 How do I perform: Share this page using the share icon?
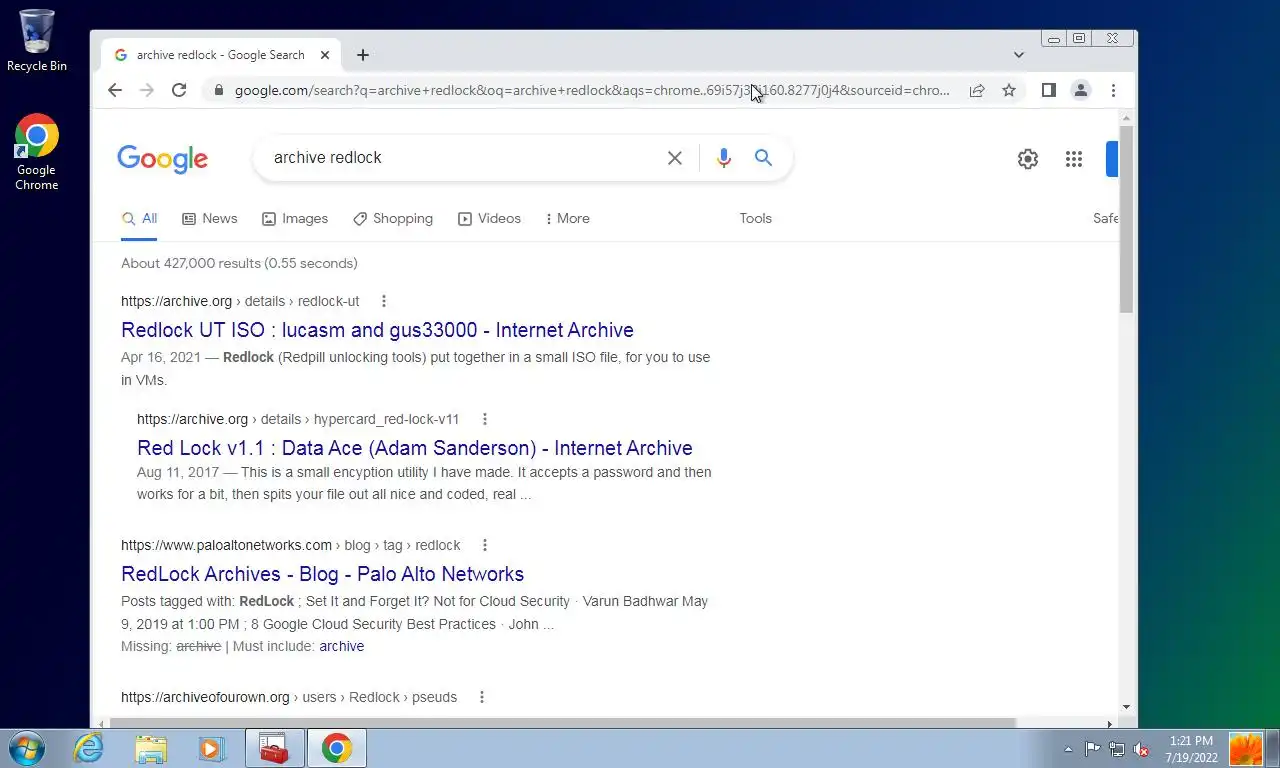click(x=977, y=90)
